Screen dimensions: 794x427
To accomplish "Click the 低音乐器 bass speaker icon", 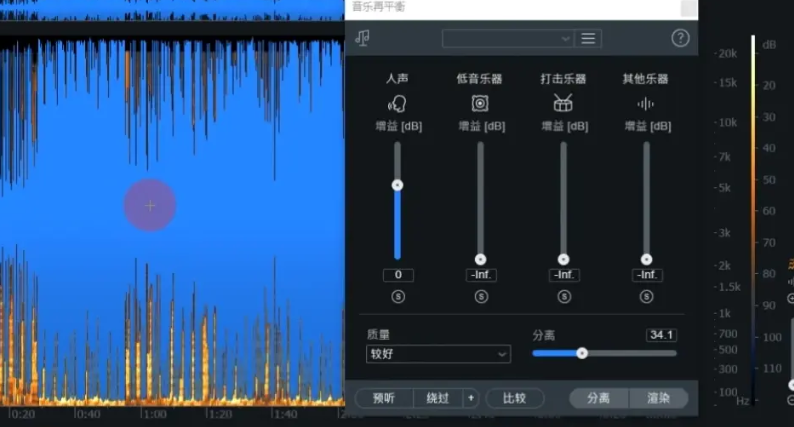I will (480, 103).
